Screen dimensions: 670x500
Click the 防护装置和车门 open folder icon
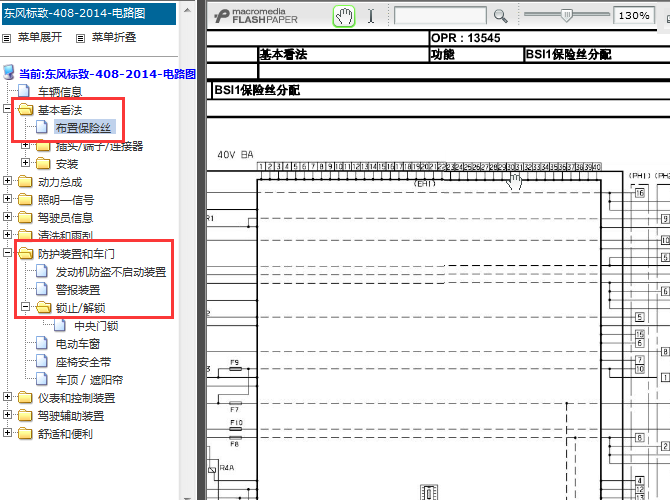(x=25, y=253)
